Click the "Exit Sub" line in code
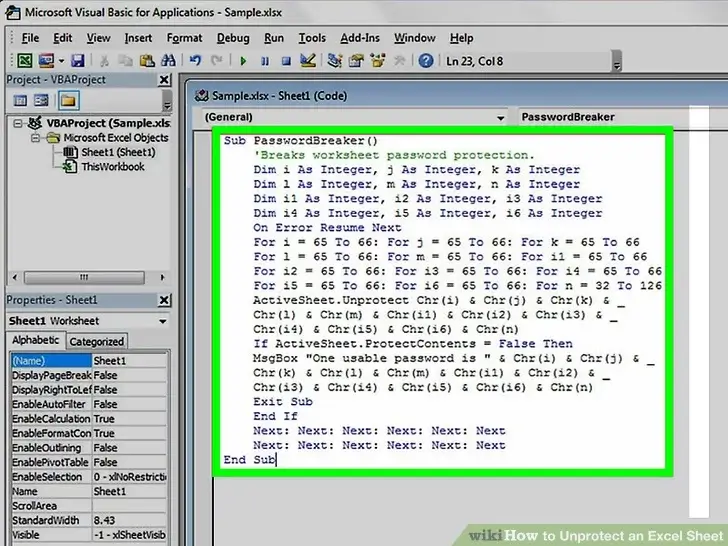 pyautogui.click(x=283, y=402)
